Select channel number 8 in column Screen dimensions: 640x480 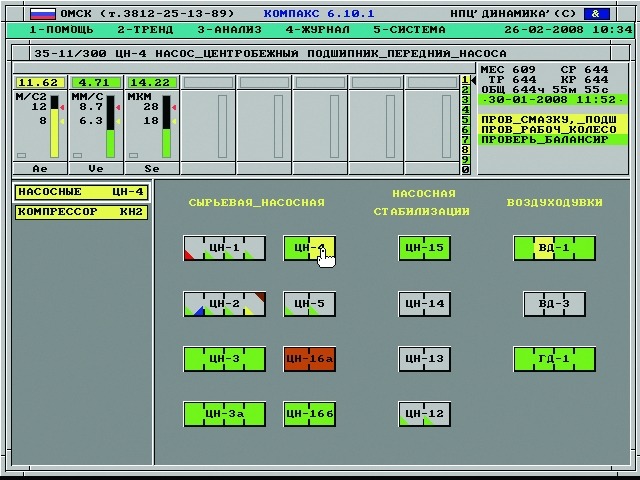465,150
